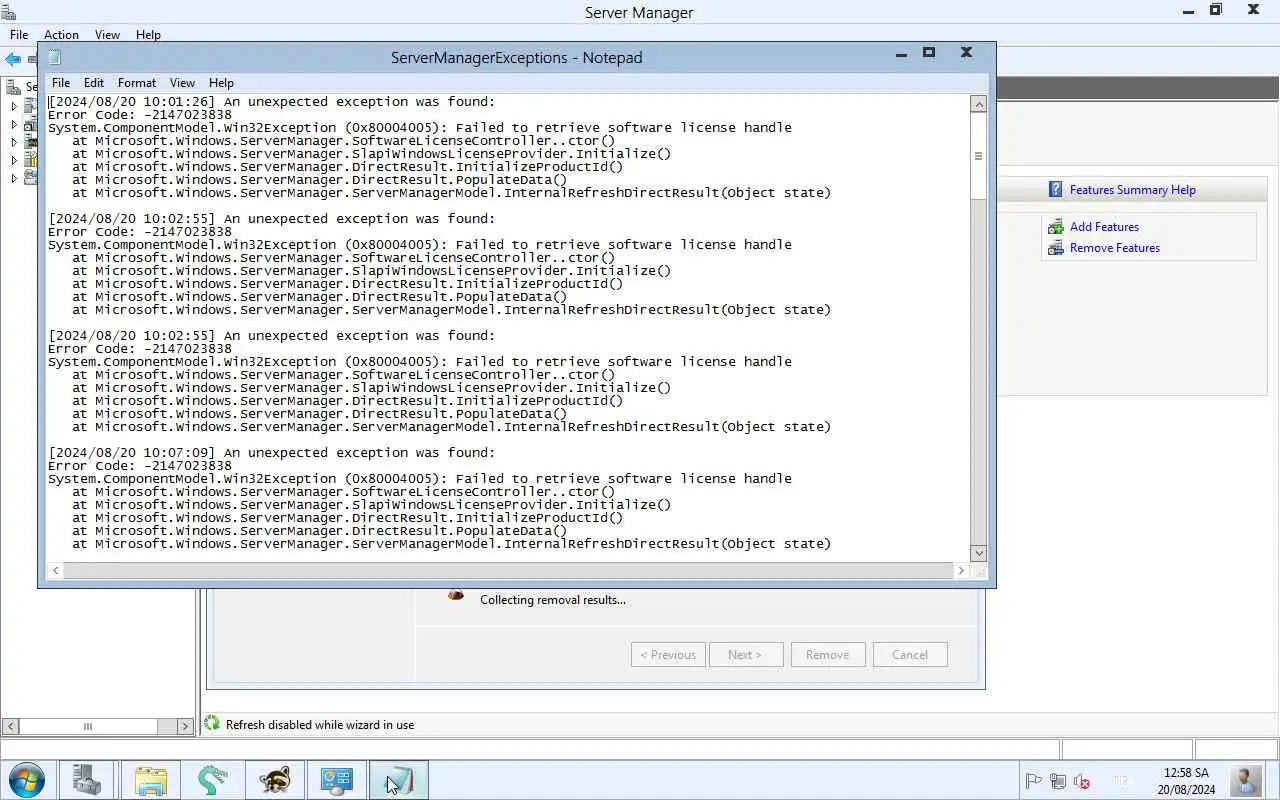
Task: Click tree pane horizontal scroll right arrow
Action: point(186,727)
